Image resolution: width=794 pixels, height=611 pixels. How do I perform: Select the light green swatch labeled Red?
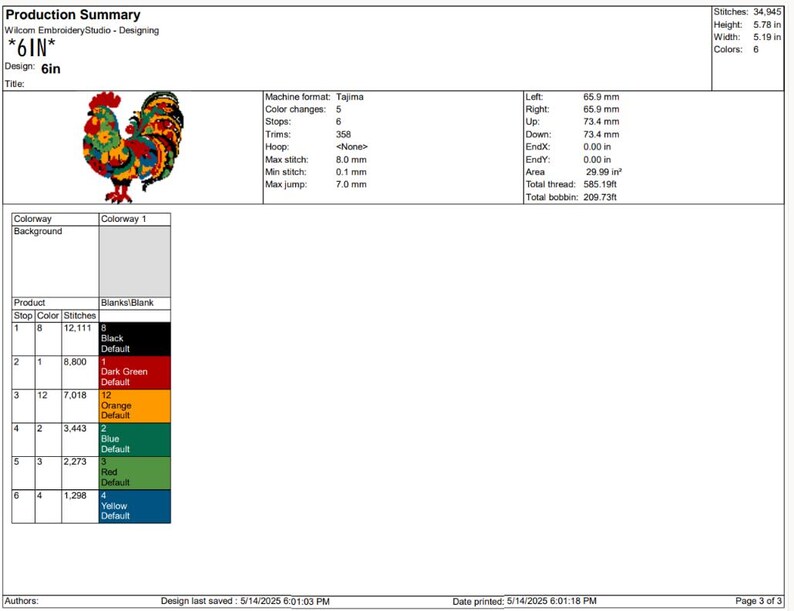point(135,472)
